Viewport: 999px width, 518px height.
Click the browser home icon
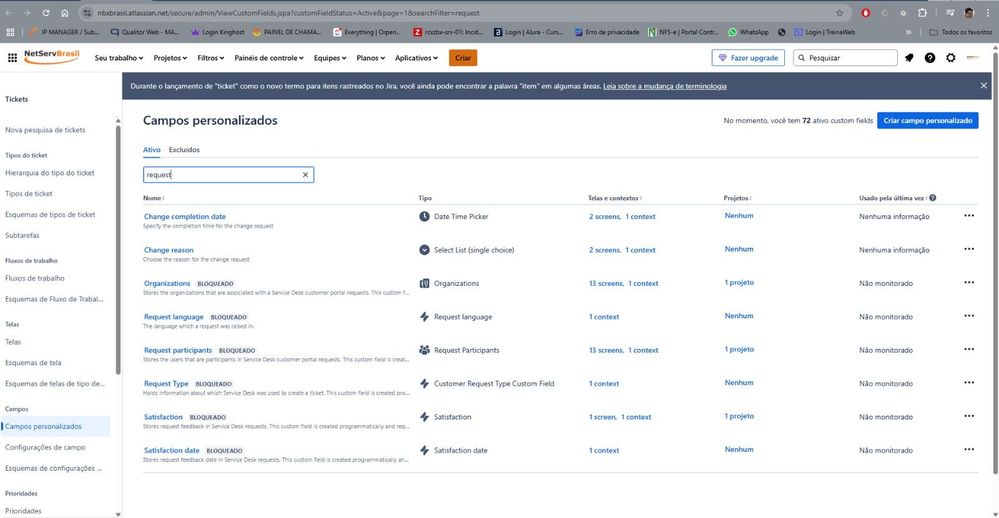[x=64, y=13]
